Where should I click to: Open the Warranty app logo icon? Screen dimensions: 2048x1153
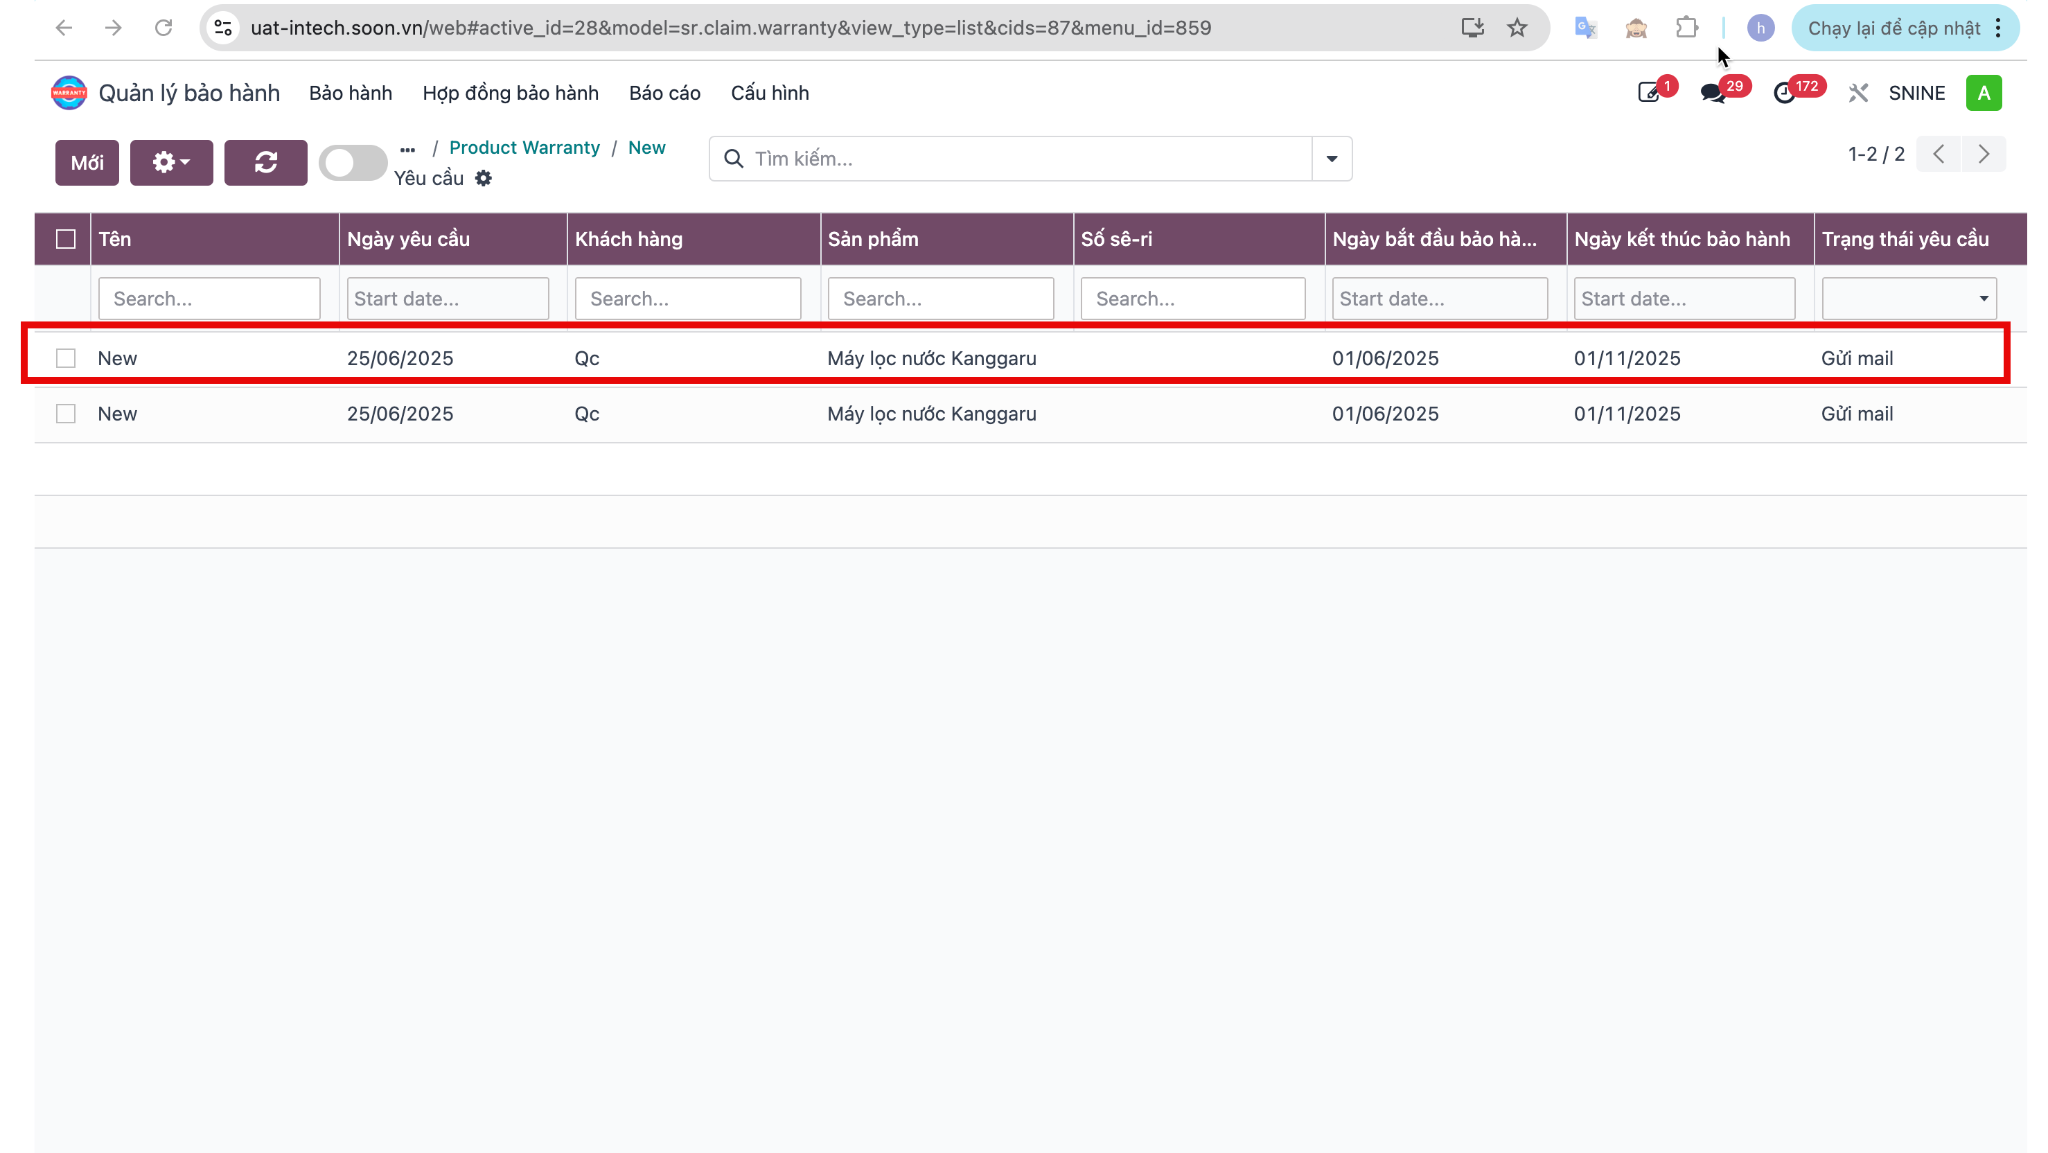(x=69, y=93)
